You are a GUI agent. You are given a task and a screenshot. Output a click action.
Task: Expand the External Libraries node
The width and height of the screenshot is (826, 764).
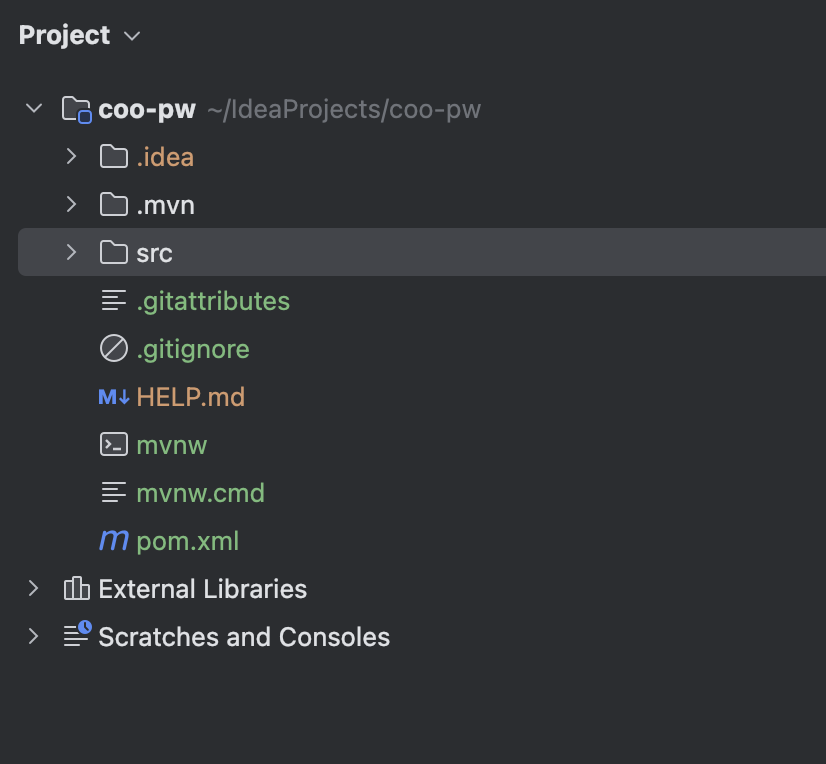click(x=34, y=589)
